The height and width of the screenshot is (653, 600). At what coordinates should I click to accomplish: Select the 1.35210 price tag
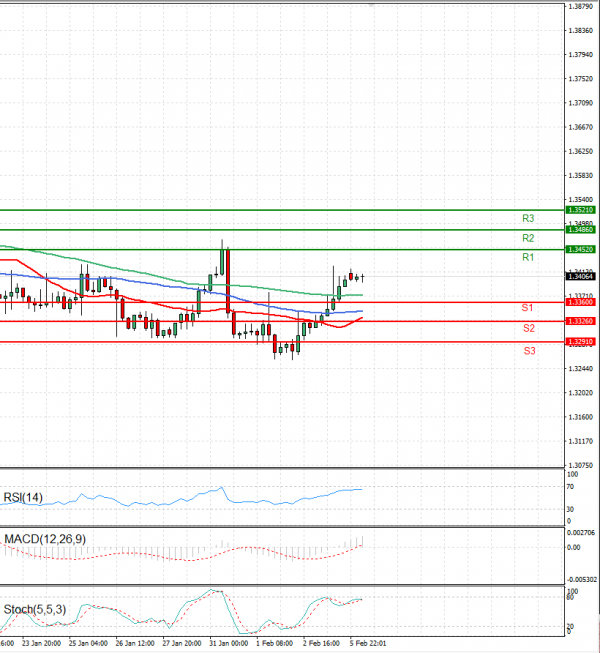(581, 210)
